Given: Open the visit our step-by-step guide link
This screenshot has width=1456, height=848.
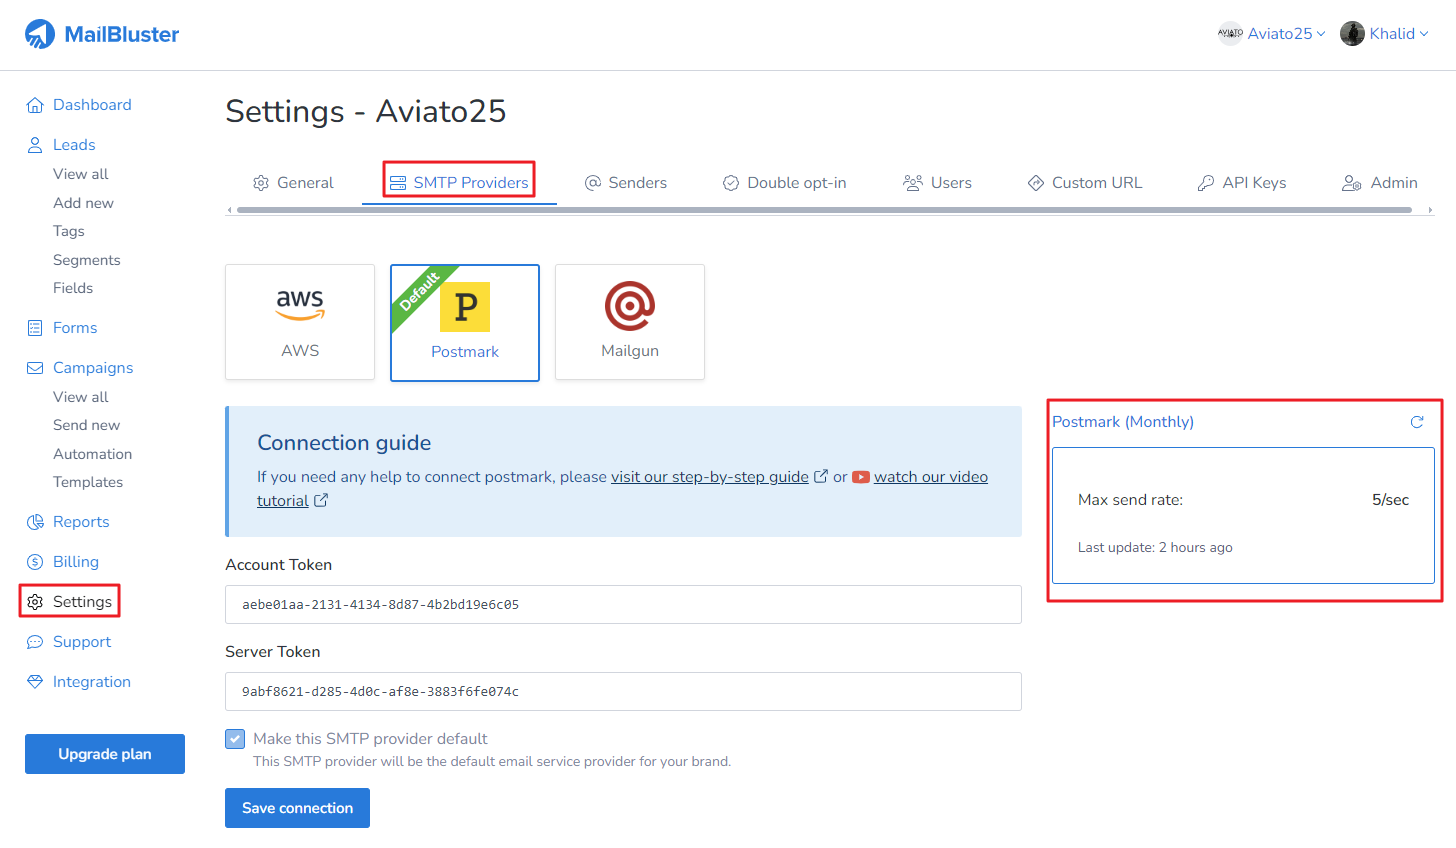Looking at the screenshot, I should [x=710, y=477].
